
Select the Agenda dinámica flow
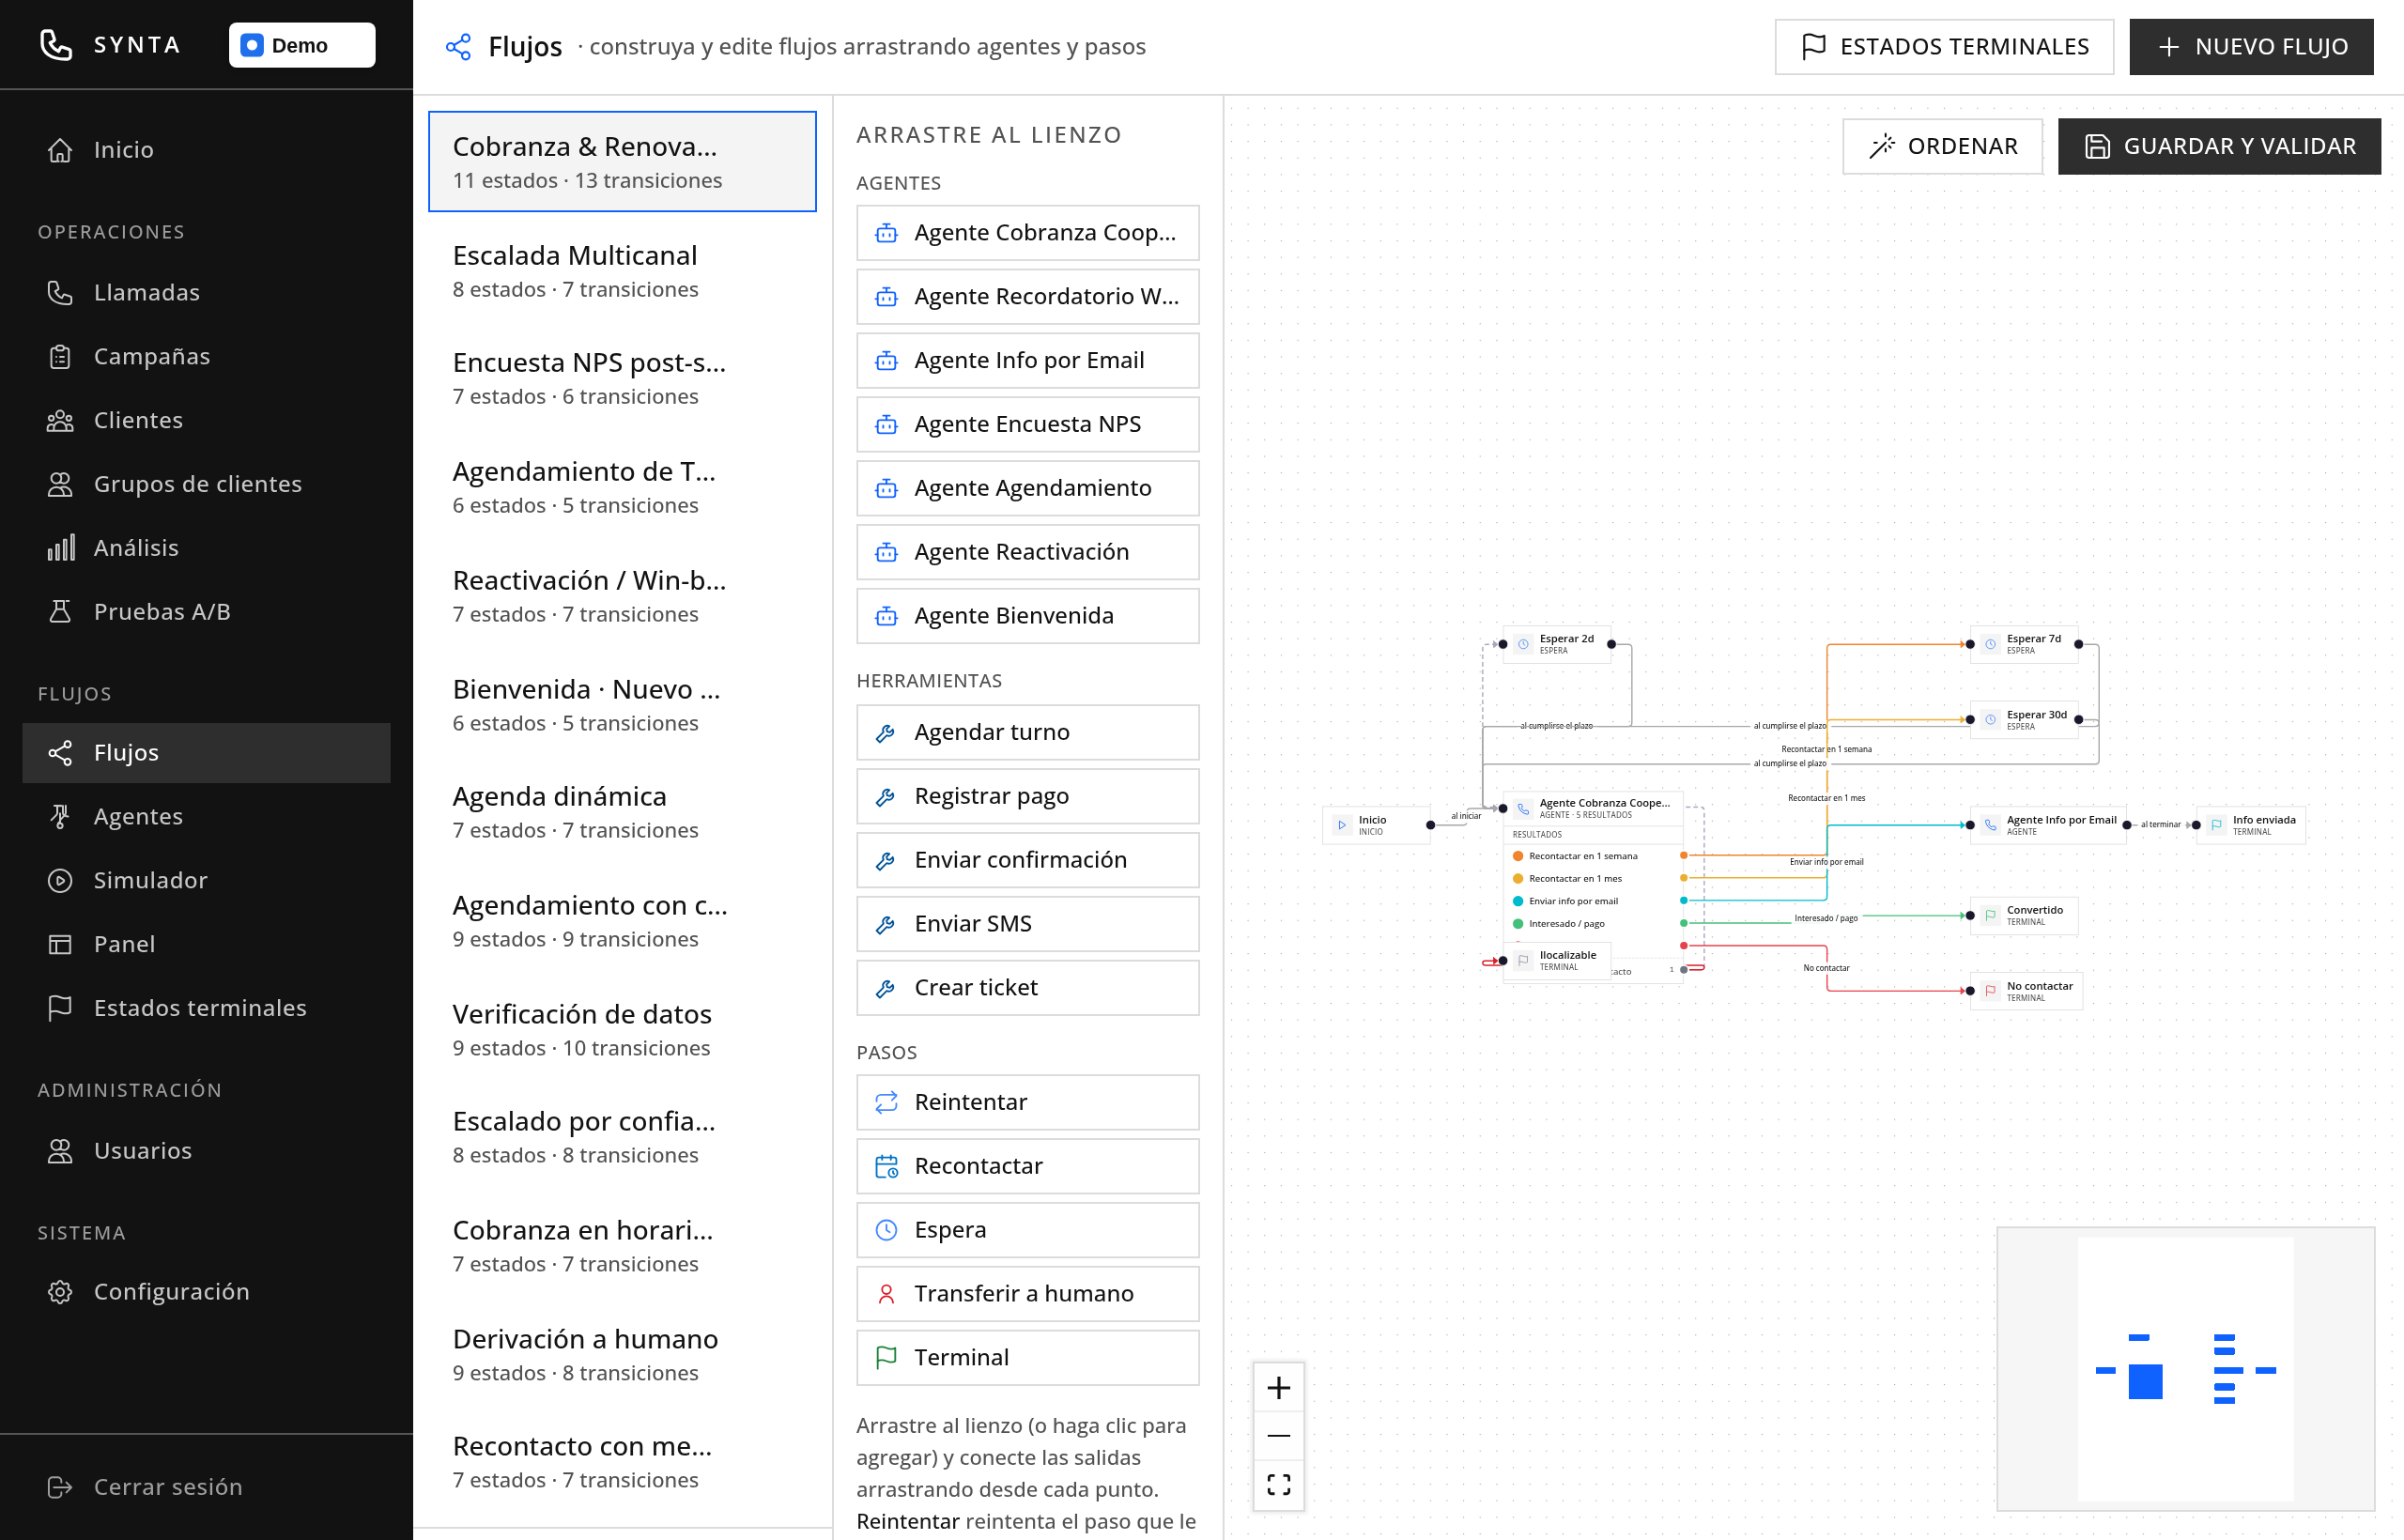click(x=622, y=811)
